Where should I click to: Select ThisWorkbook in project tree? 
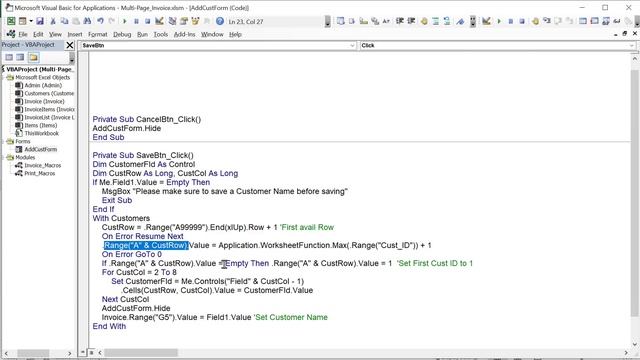pos(42,133)
